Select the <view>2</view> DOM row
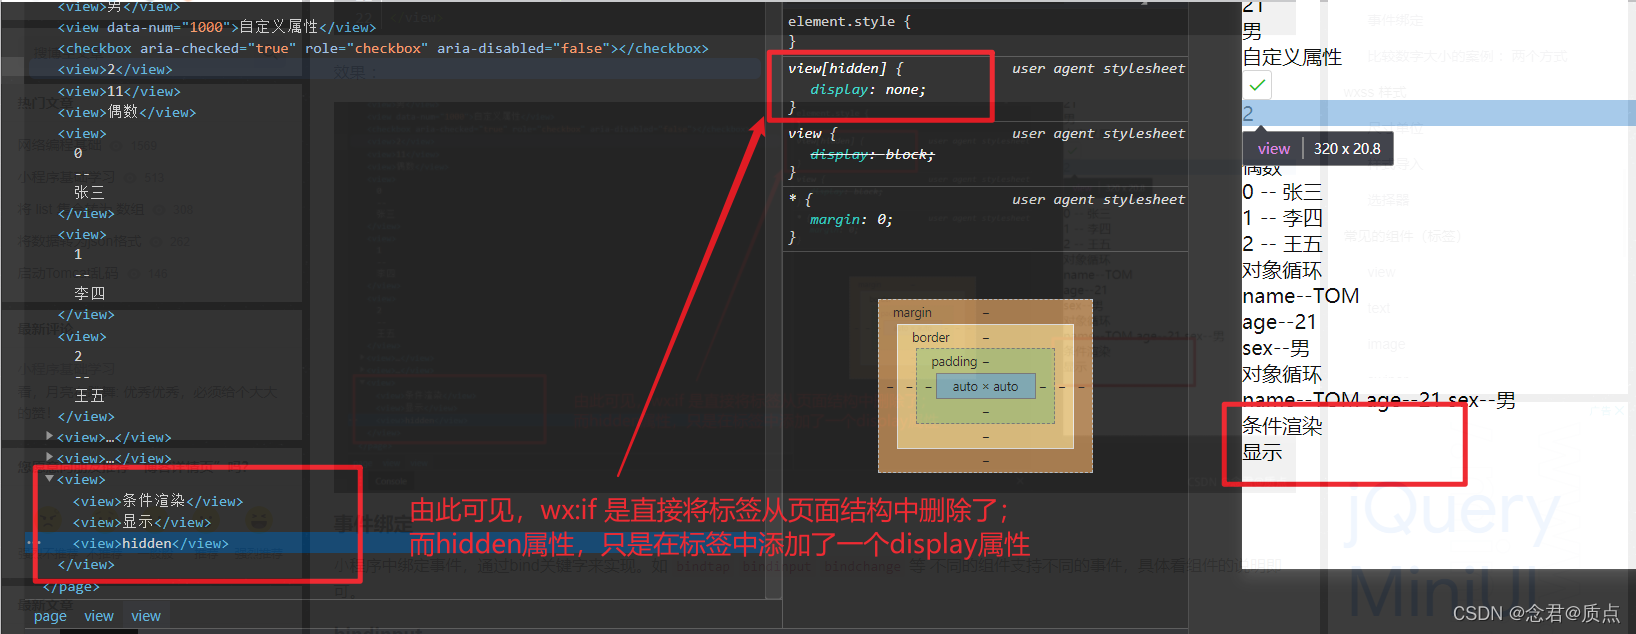The width and height of the screenshot is (1636, 634). (x=115, y=69)
